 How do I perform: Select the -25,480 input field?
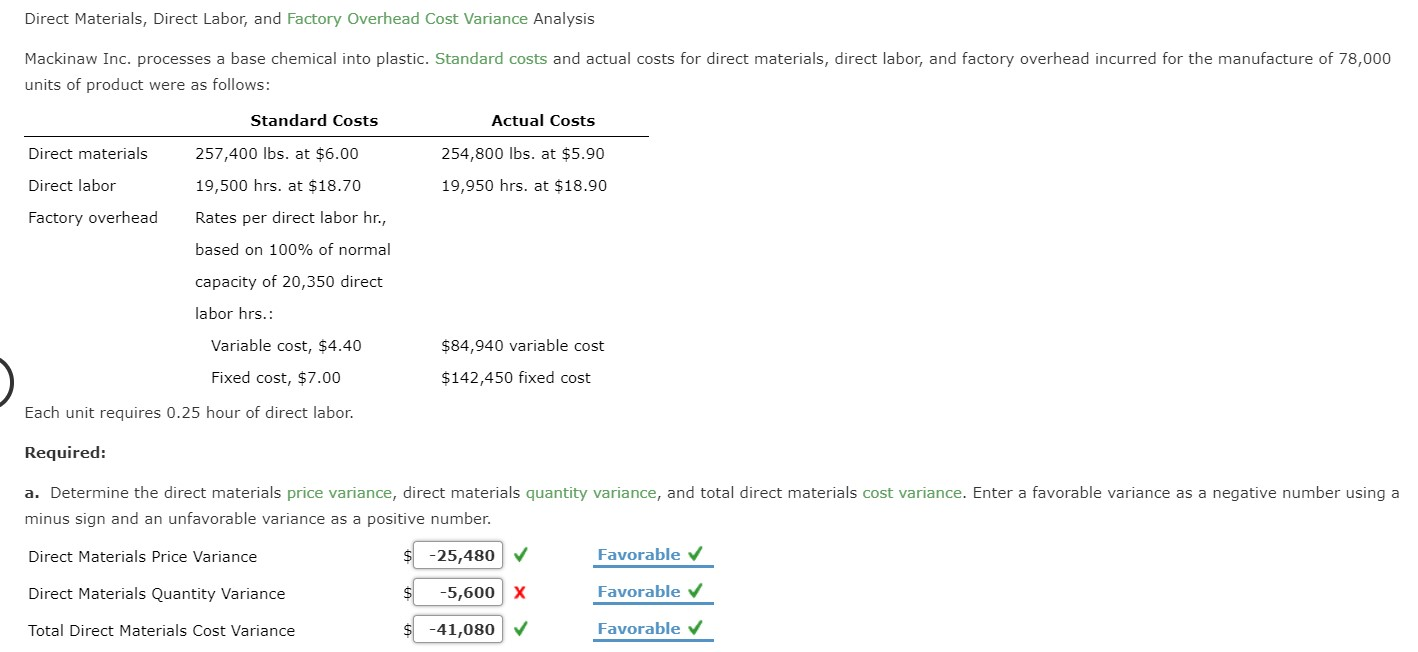point(457,555)
